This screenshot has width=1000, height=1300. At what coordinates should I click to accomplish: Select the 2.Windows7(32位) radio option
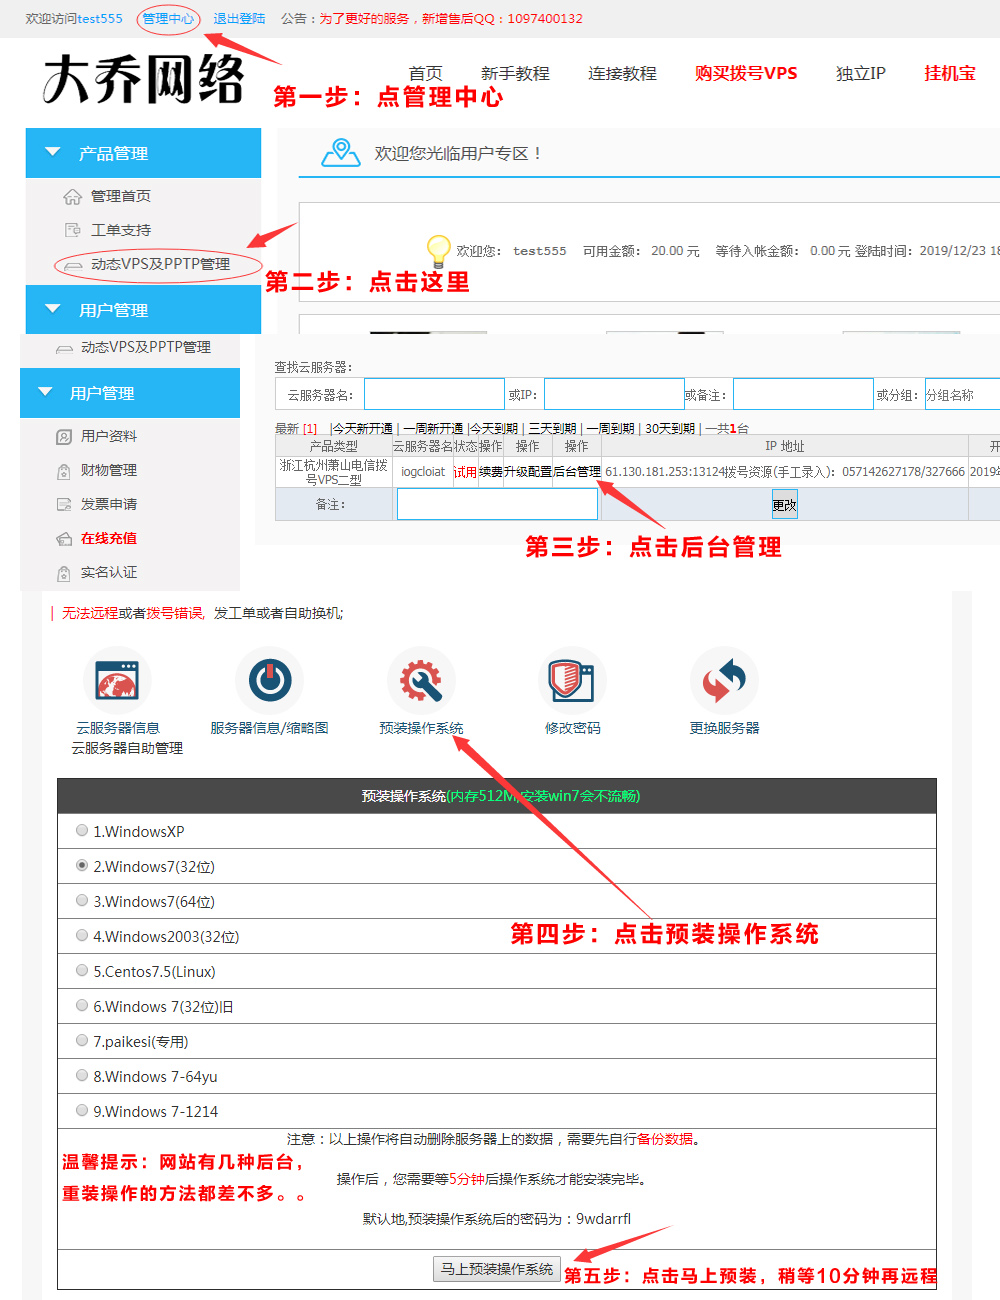click(82, 865)
